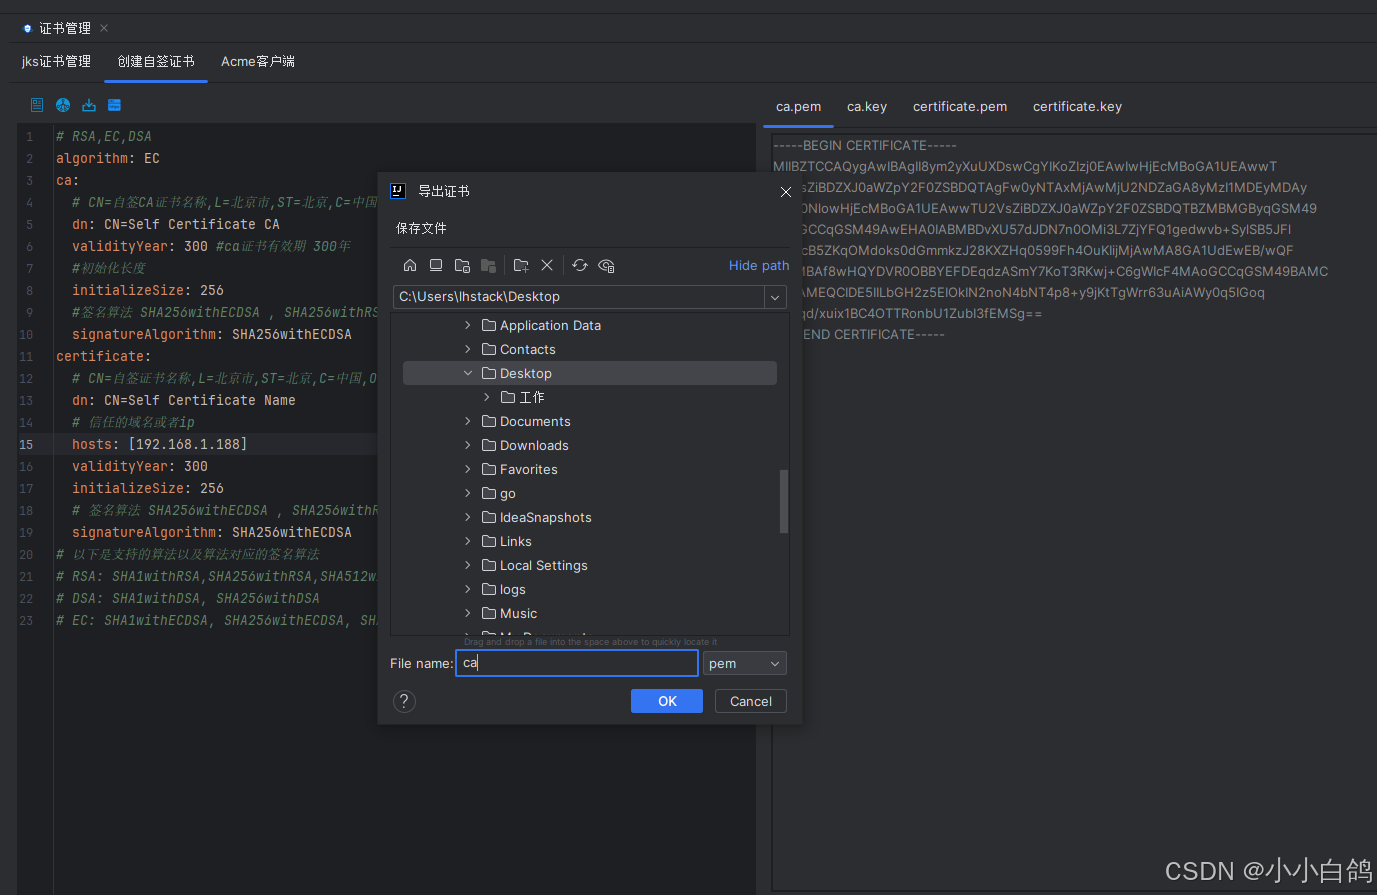Image resolution: width=1377 pixels, height=895 pixels.
Task: Switch to the Acme客户端 tab
Action: 257,62
